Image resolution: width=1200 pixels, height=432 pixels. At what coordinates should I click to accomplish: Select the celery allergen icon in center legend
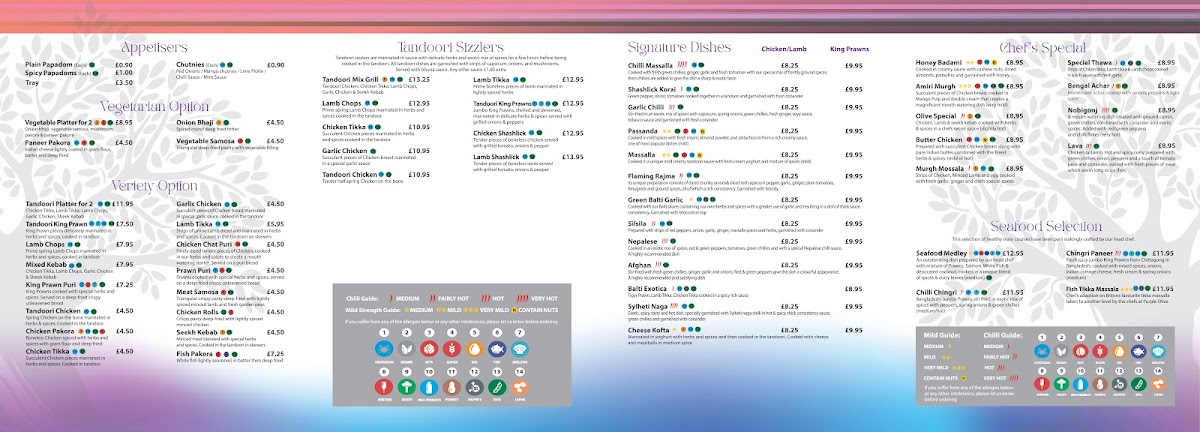click(x=407, y=387)
